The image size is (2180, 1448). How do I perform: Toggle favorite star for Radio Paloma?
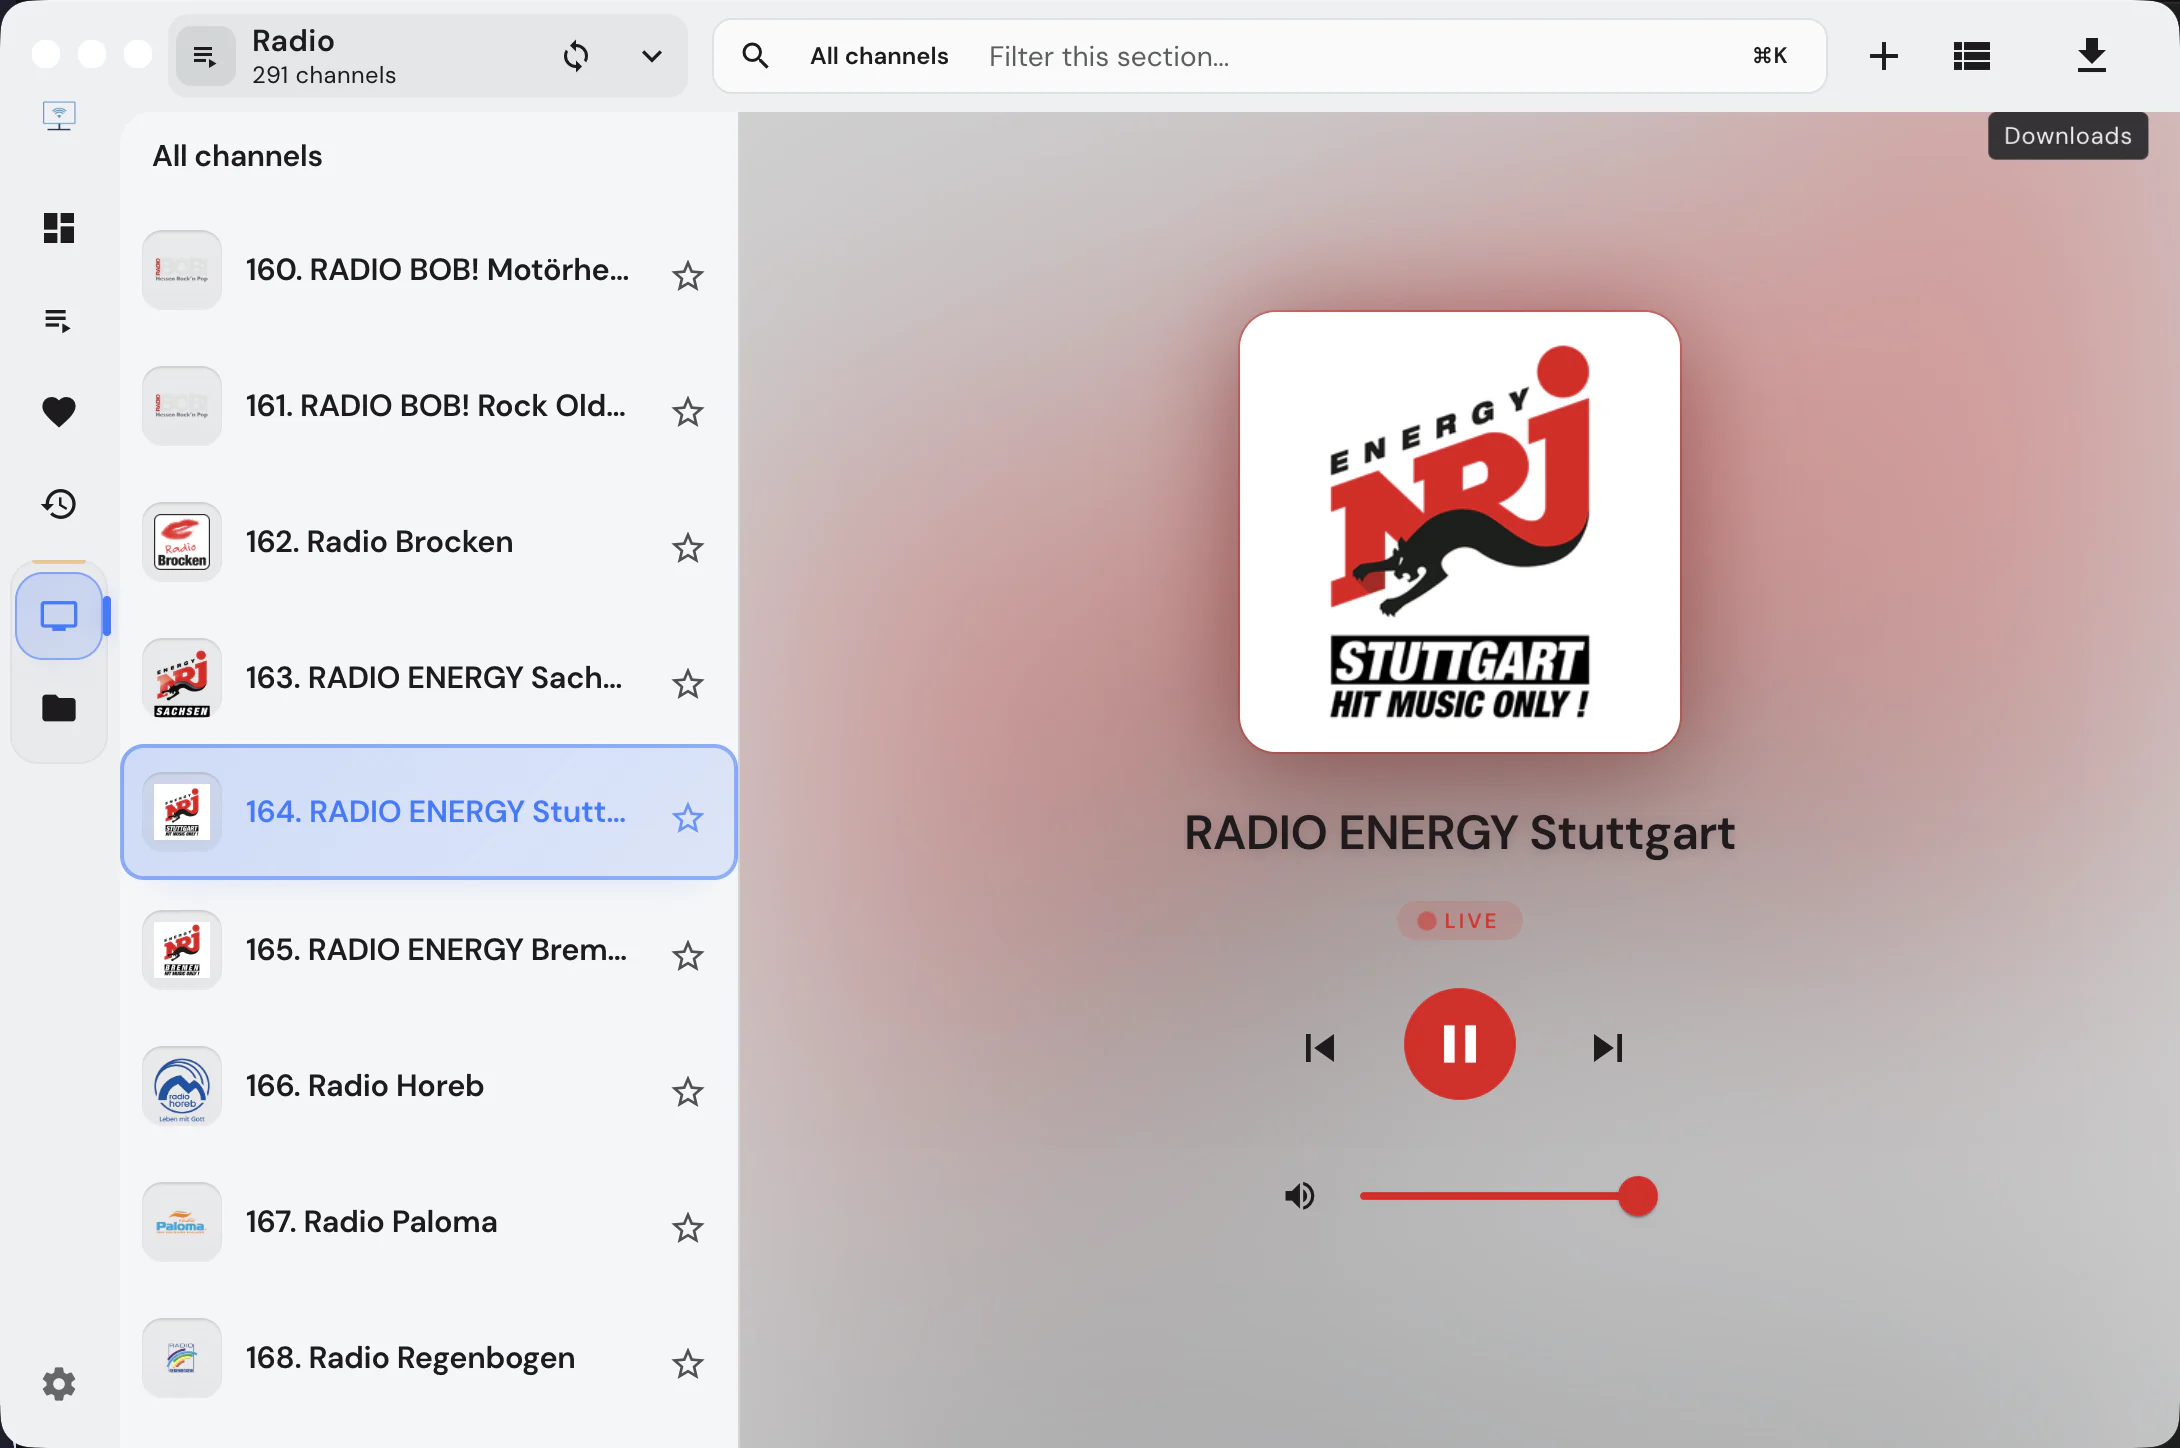[687, 1228]
